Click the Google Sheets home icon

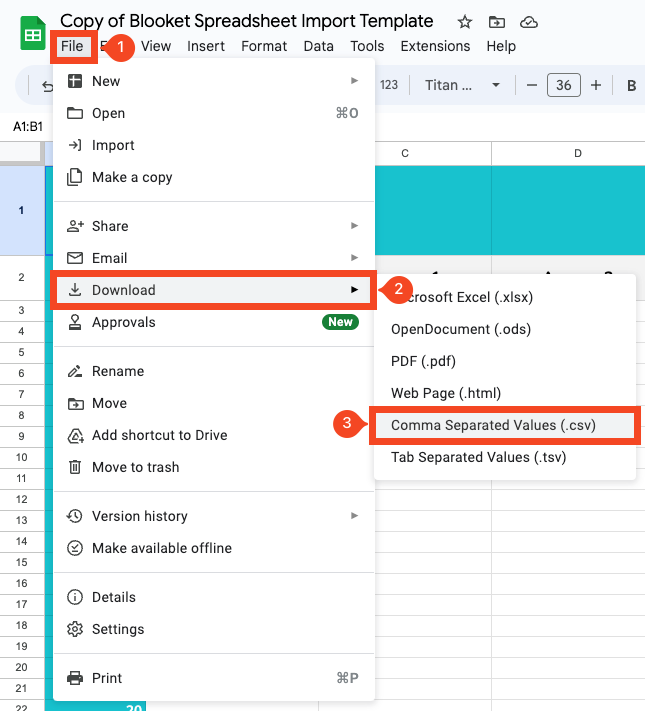tap(33, 33)
